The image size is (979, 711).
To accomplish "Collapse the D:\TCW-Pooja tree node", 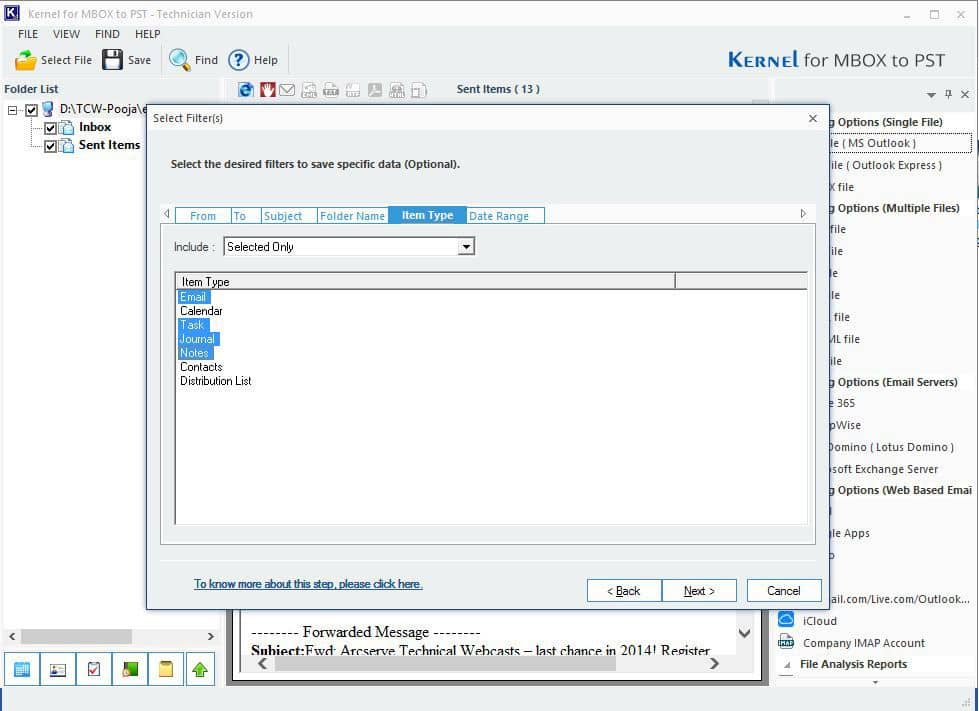I will point(12,110).
